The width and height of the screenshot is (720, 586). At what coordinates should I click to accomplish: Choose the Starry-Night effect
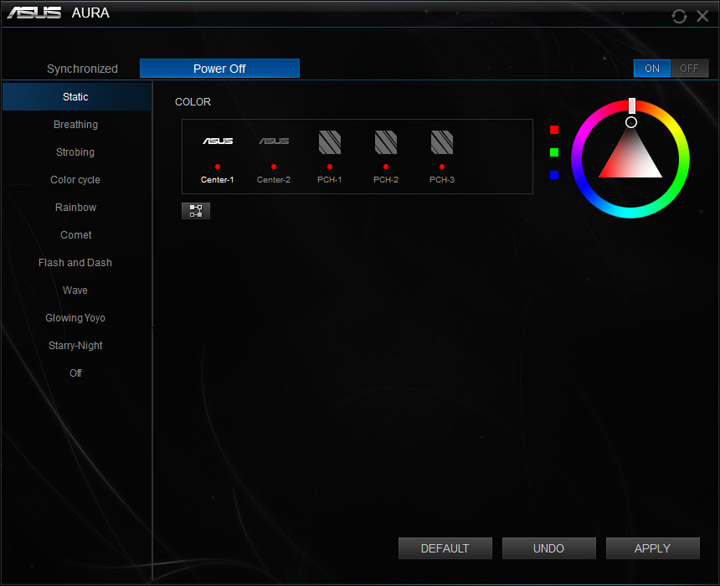coord(75,345)
